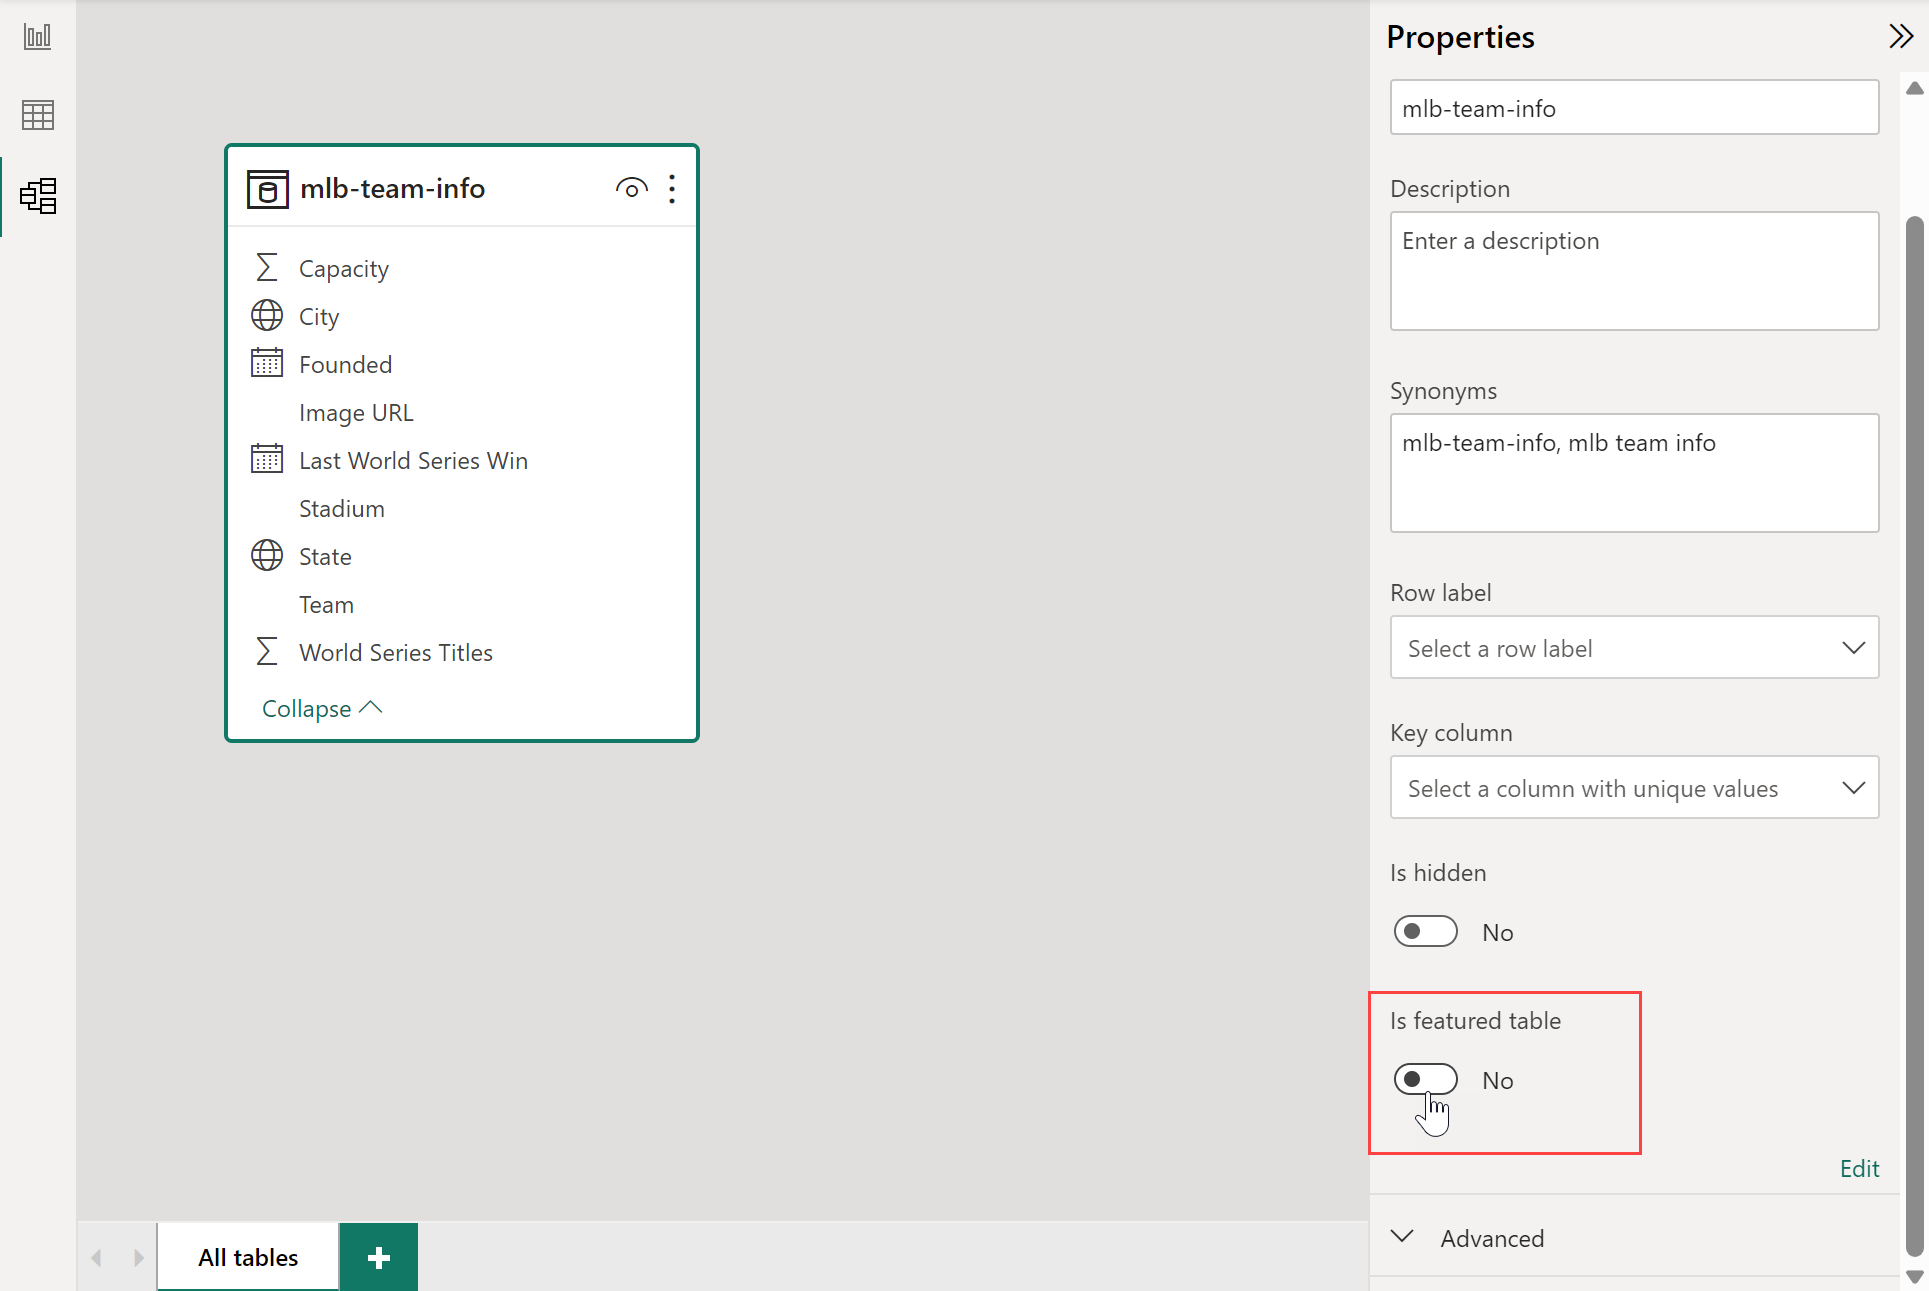Switch to Data table view icon
Screen dimensions: 1929x1291
(x=37, y=115)
